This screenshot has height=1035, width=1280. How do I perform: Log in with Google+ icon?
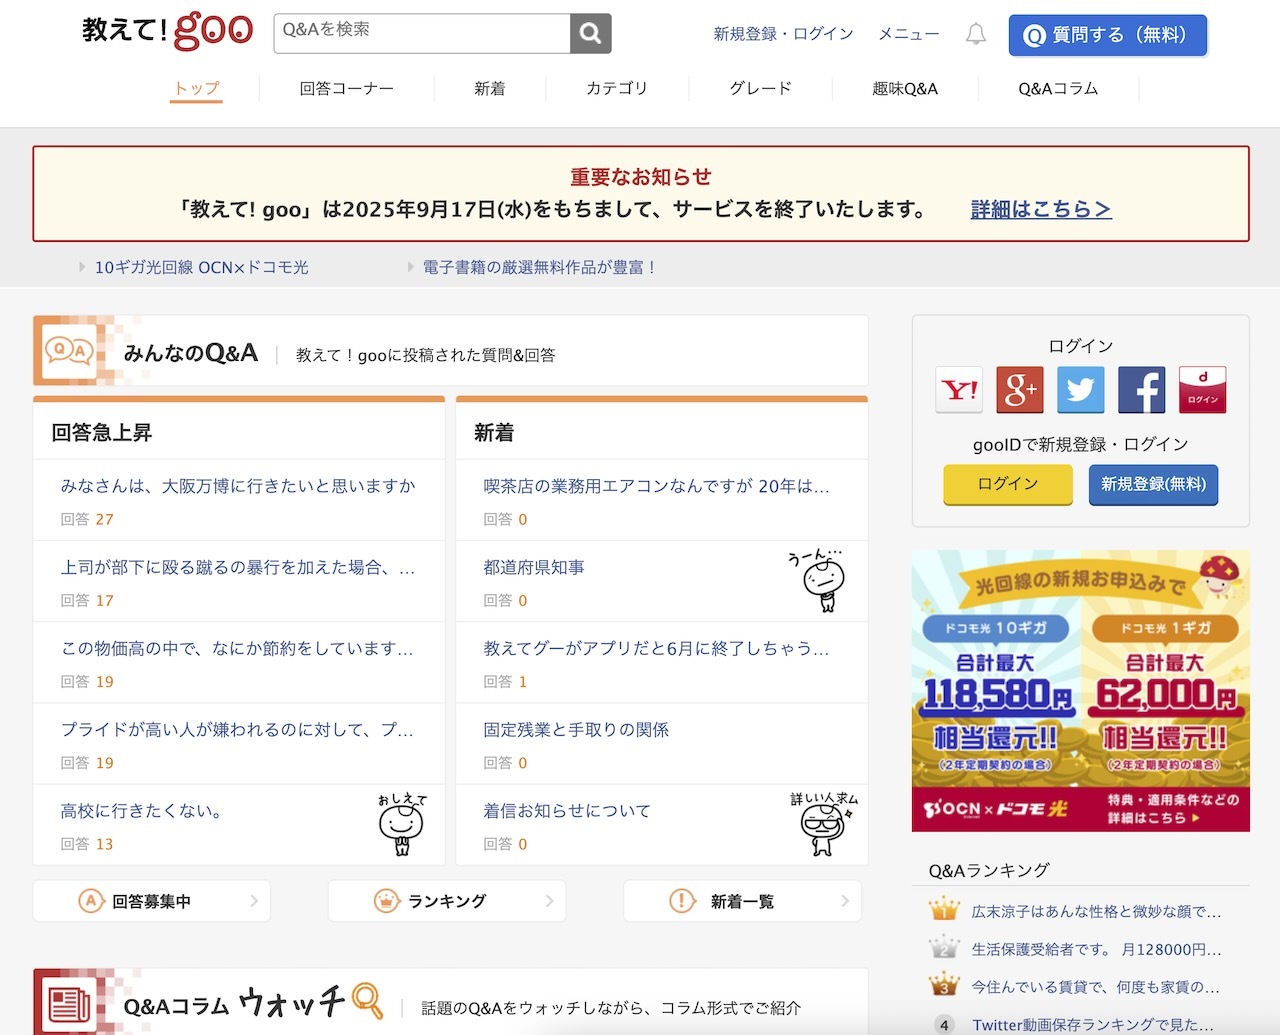click(1020, 390)
